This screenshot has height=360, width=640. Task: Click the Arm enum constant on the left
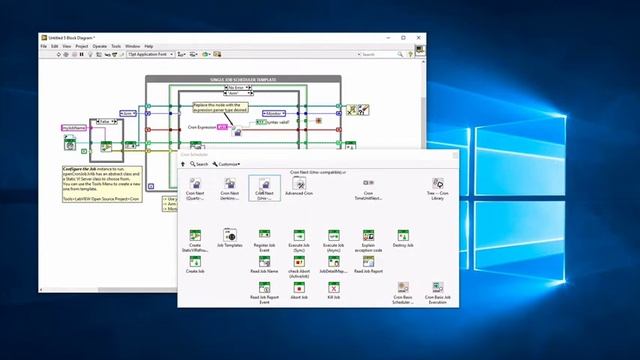[x=128, y=113]
